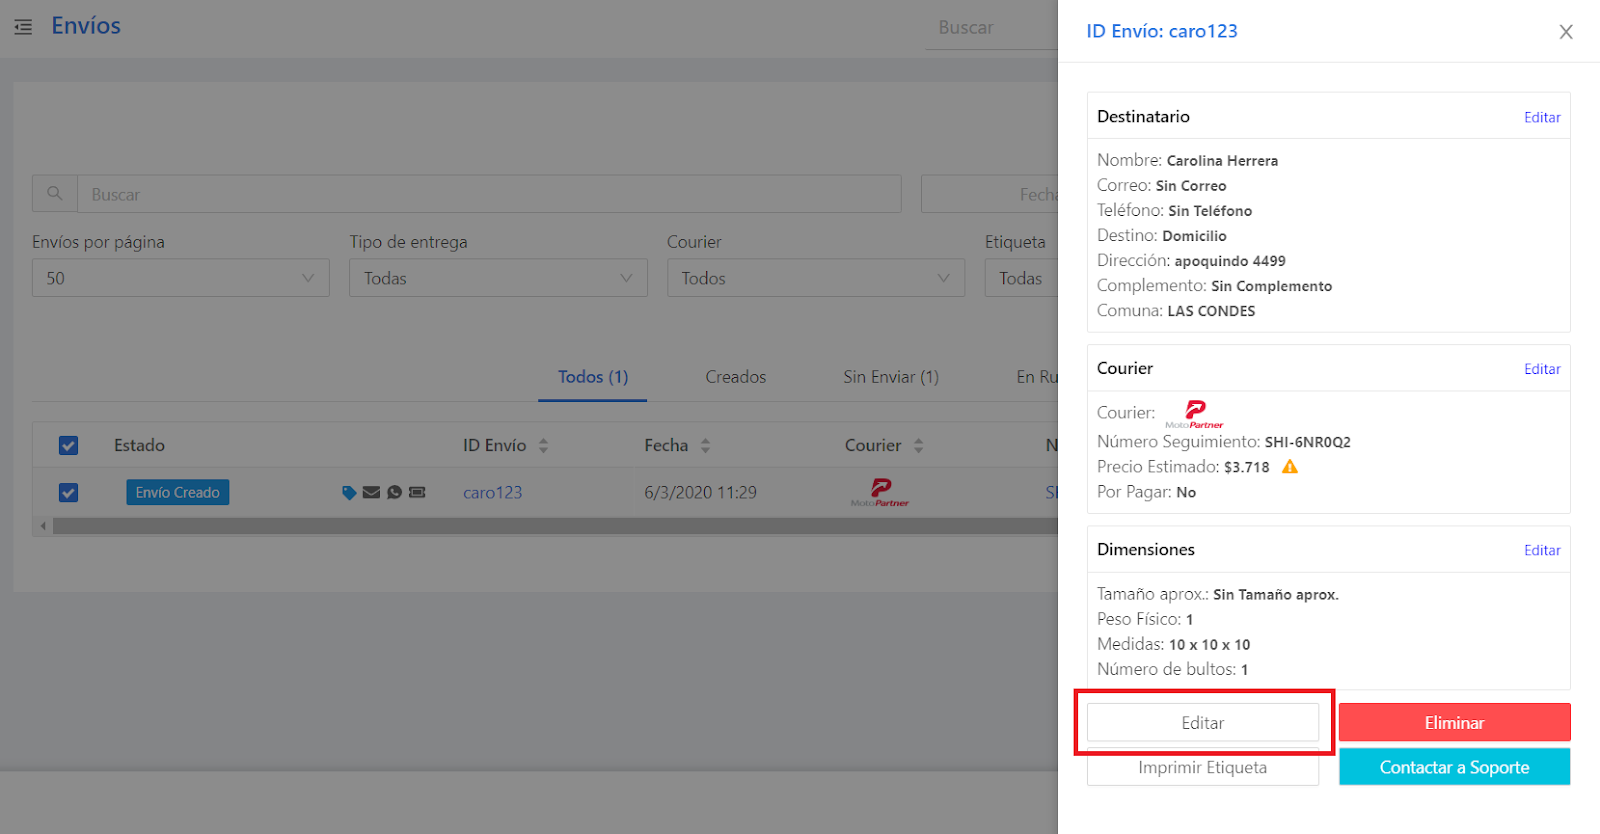Click Editar link in Destinatario section

(x=1541, y=117)
